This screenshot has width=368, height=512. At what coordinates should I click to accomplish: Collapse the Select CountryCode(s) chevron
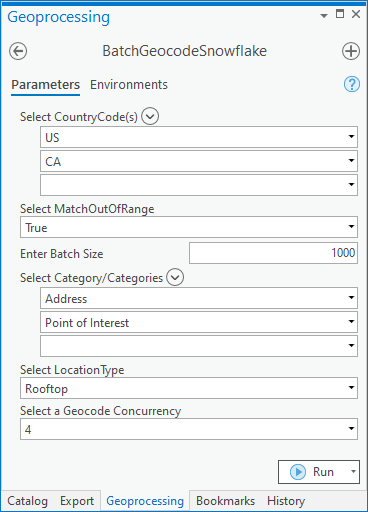click(x=150, y=116)
